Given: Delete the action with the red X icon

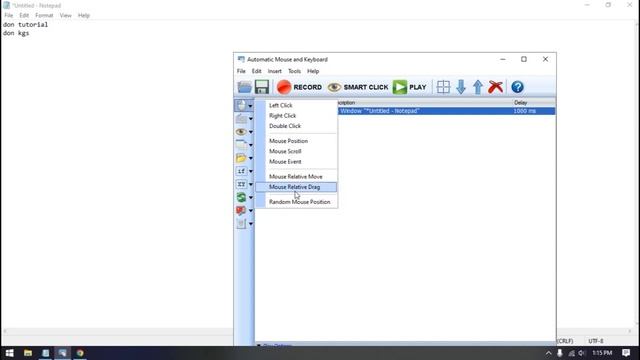Looking at the screenshot, I should (x=496, y=87).
